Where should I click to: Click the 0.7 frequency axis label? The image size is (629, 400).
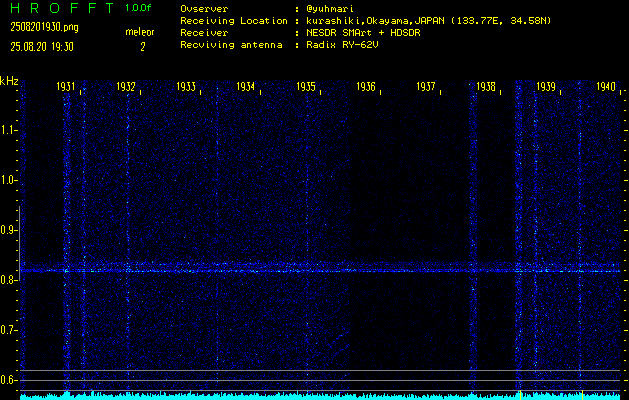tap(7, 330)
